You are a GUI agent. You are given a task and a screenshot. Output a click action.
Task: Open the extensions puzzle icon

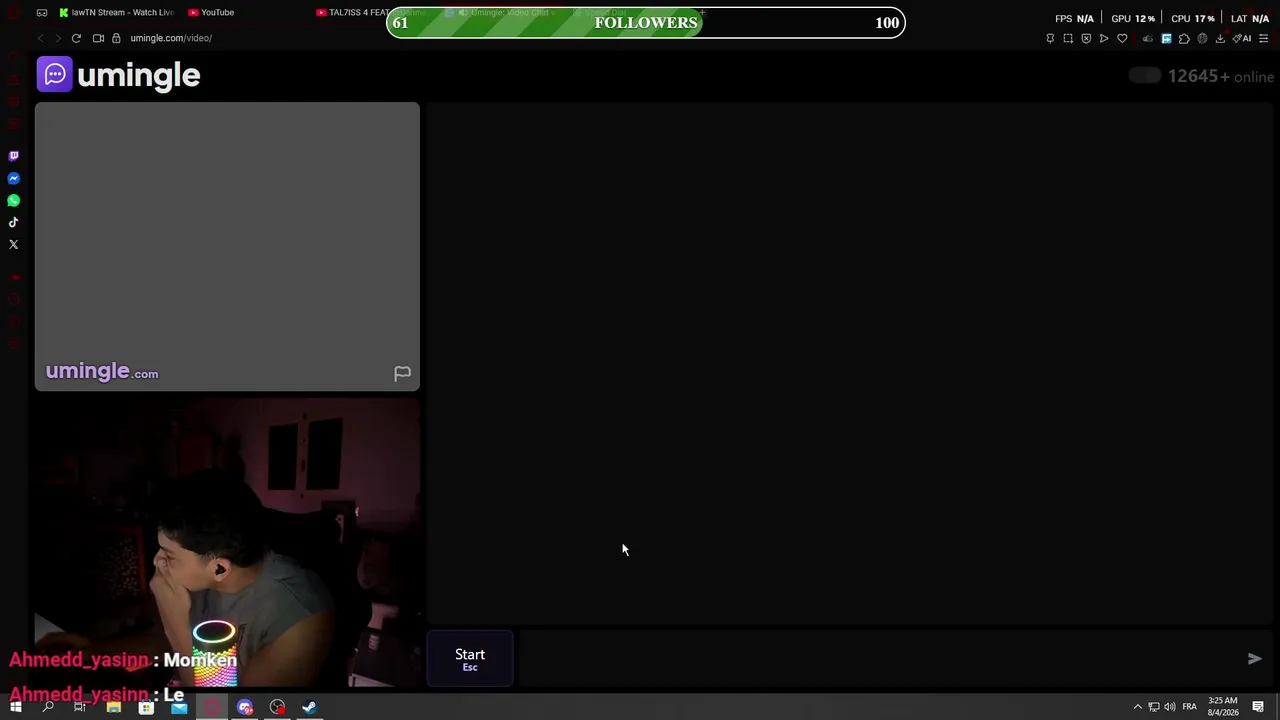(x=1184, y=38)
